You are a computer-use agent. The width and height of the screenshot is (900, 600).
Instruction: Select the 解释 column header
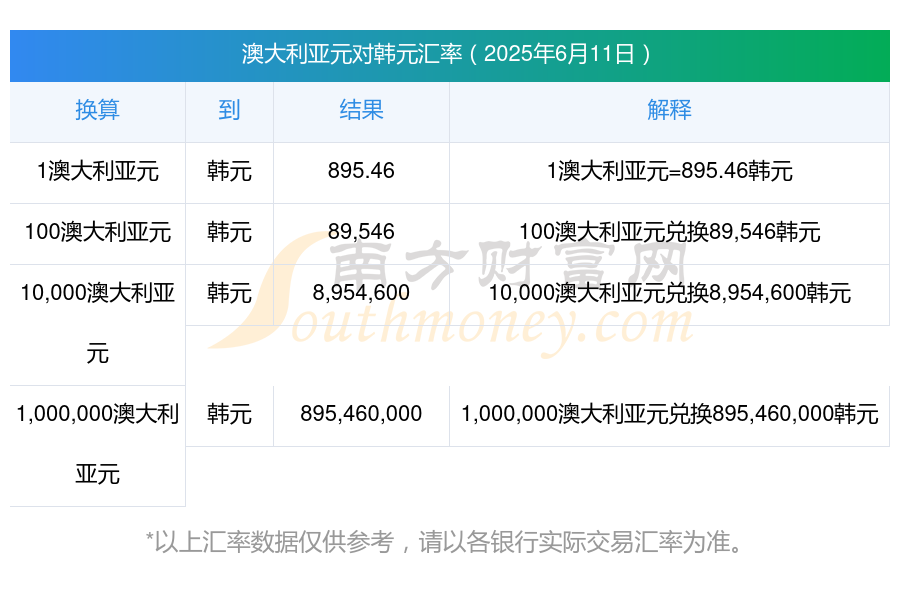point(669,110)
